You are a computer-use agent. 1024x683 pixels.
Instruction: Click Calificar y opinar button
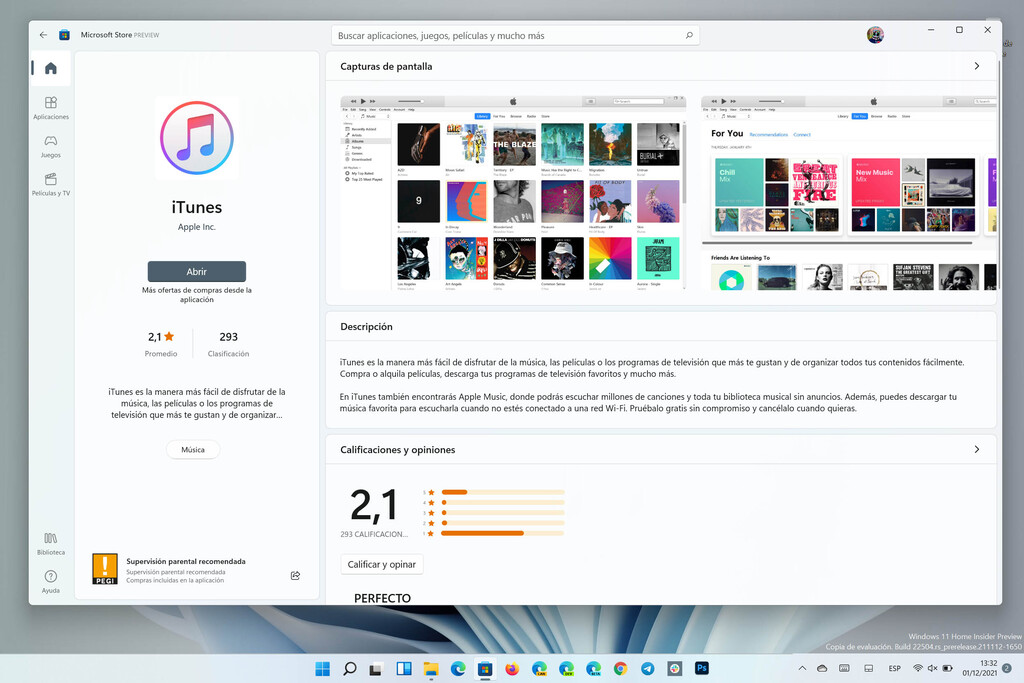pos(382,564)
